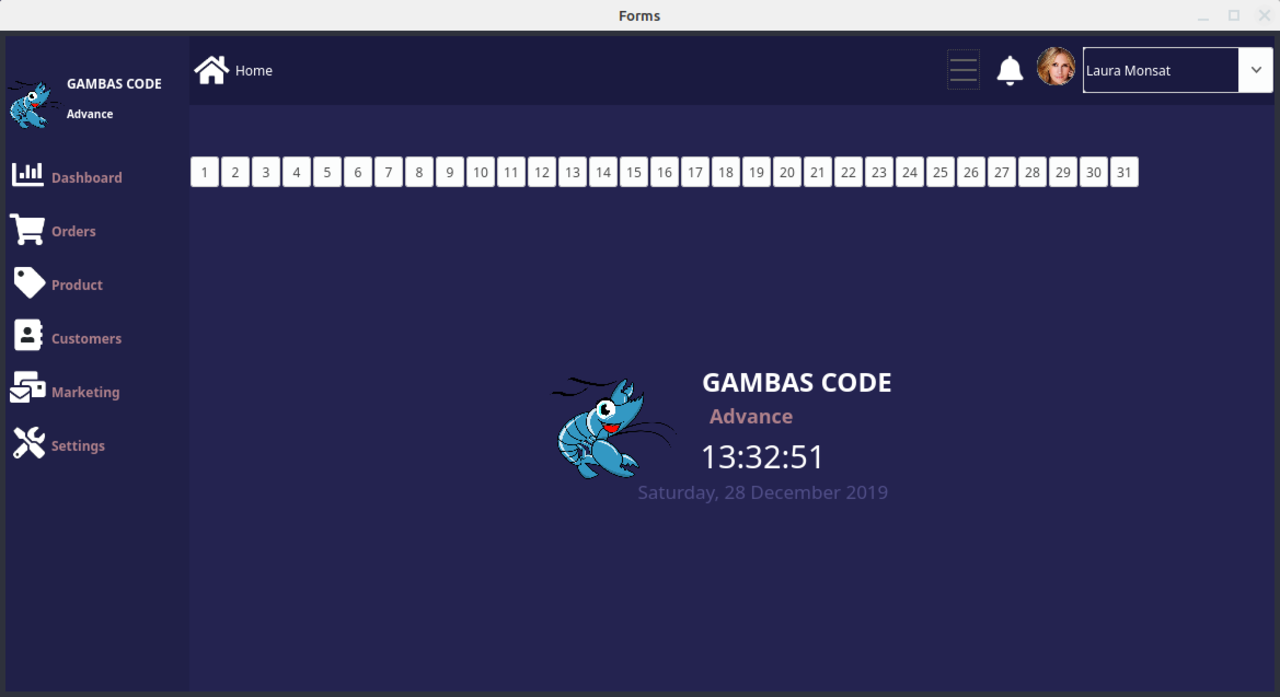1280x697 pixels.
Task: Select day button 11
Action: [511, 172]
